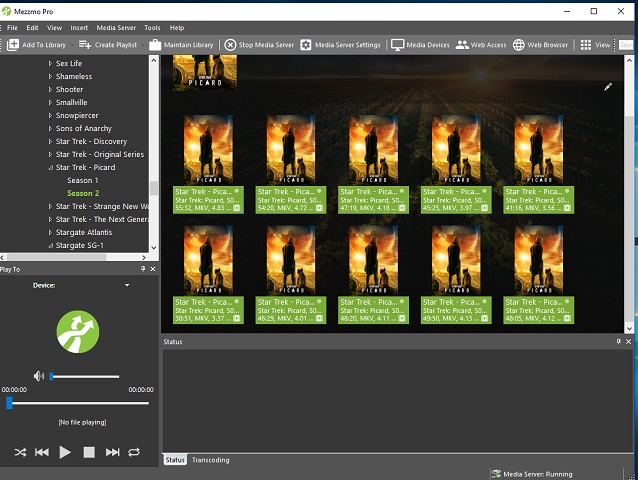638x480 pixels.
Task: Select the 41:16 MKV episode thumbnail
Action: (538, 149)
